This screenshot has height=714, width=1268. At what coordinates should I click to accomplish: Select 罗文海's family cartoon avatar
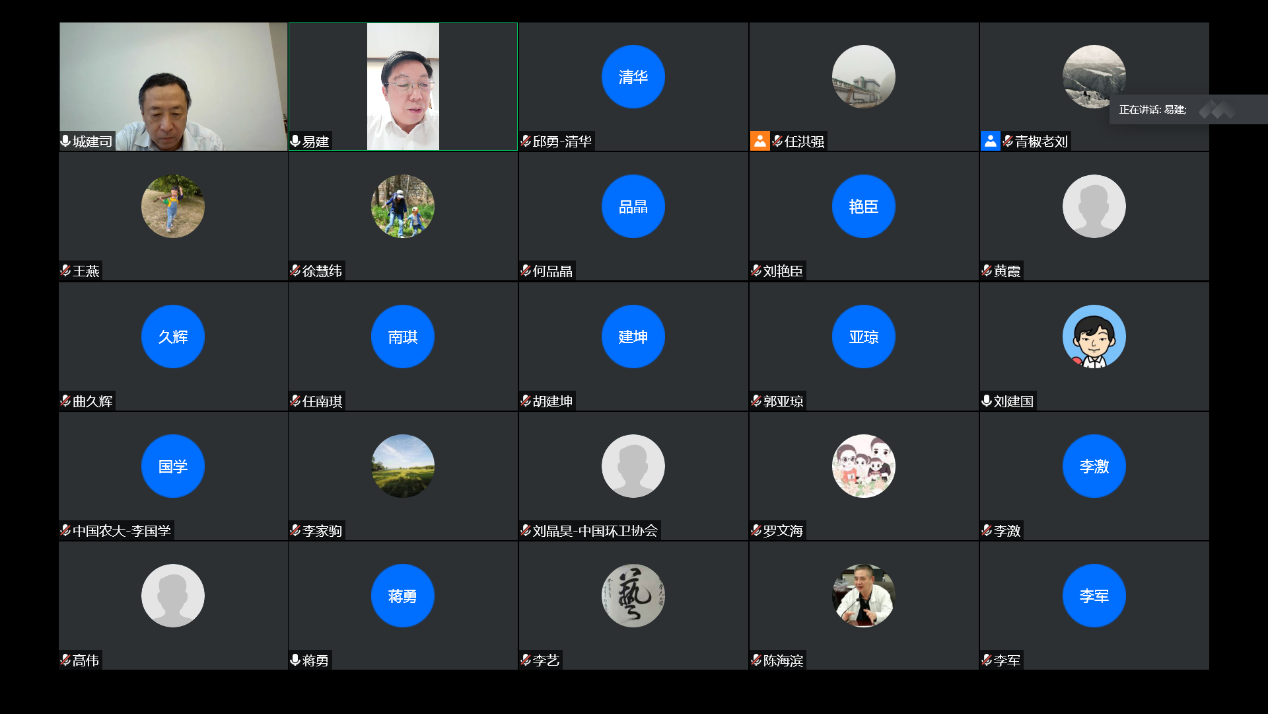click(864, 466)
